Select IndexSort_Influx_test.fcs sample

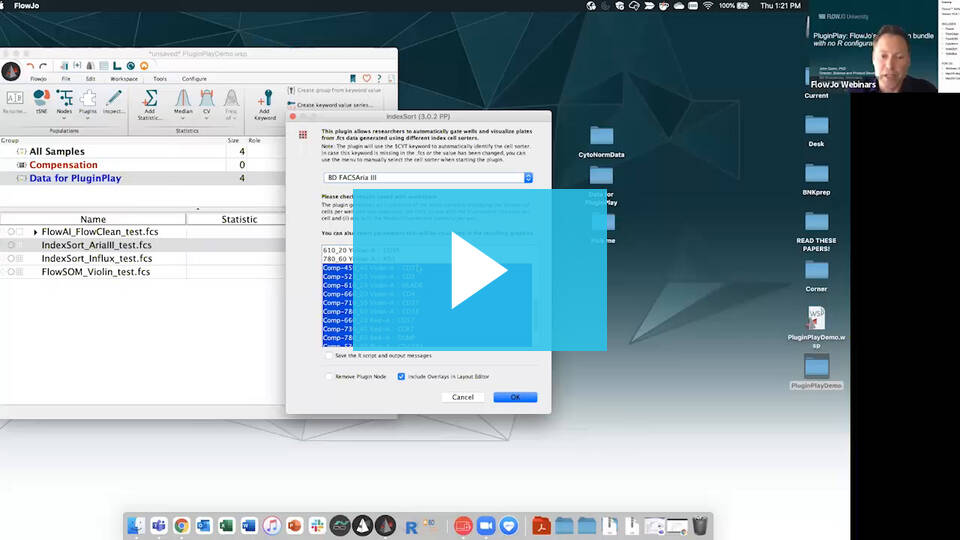click(97, 258)
